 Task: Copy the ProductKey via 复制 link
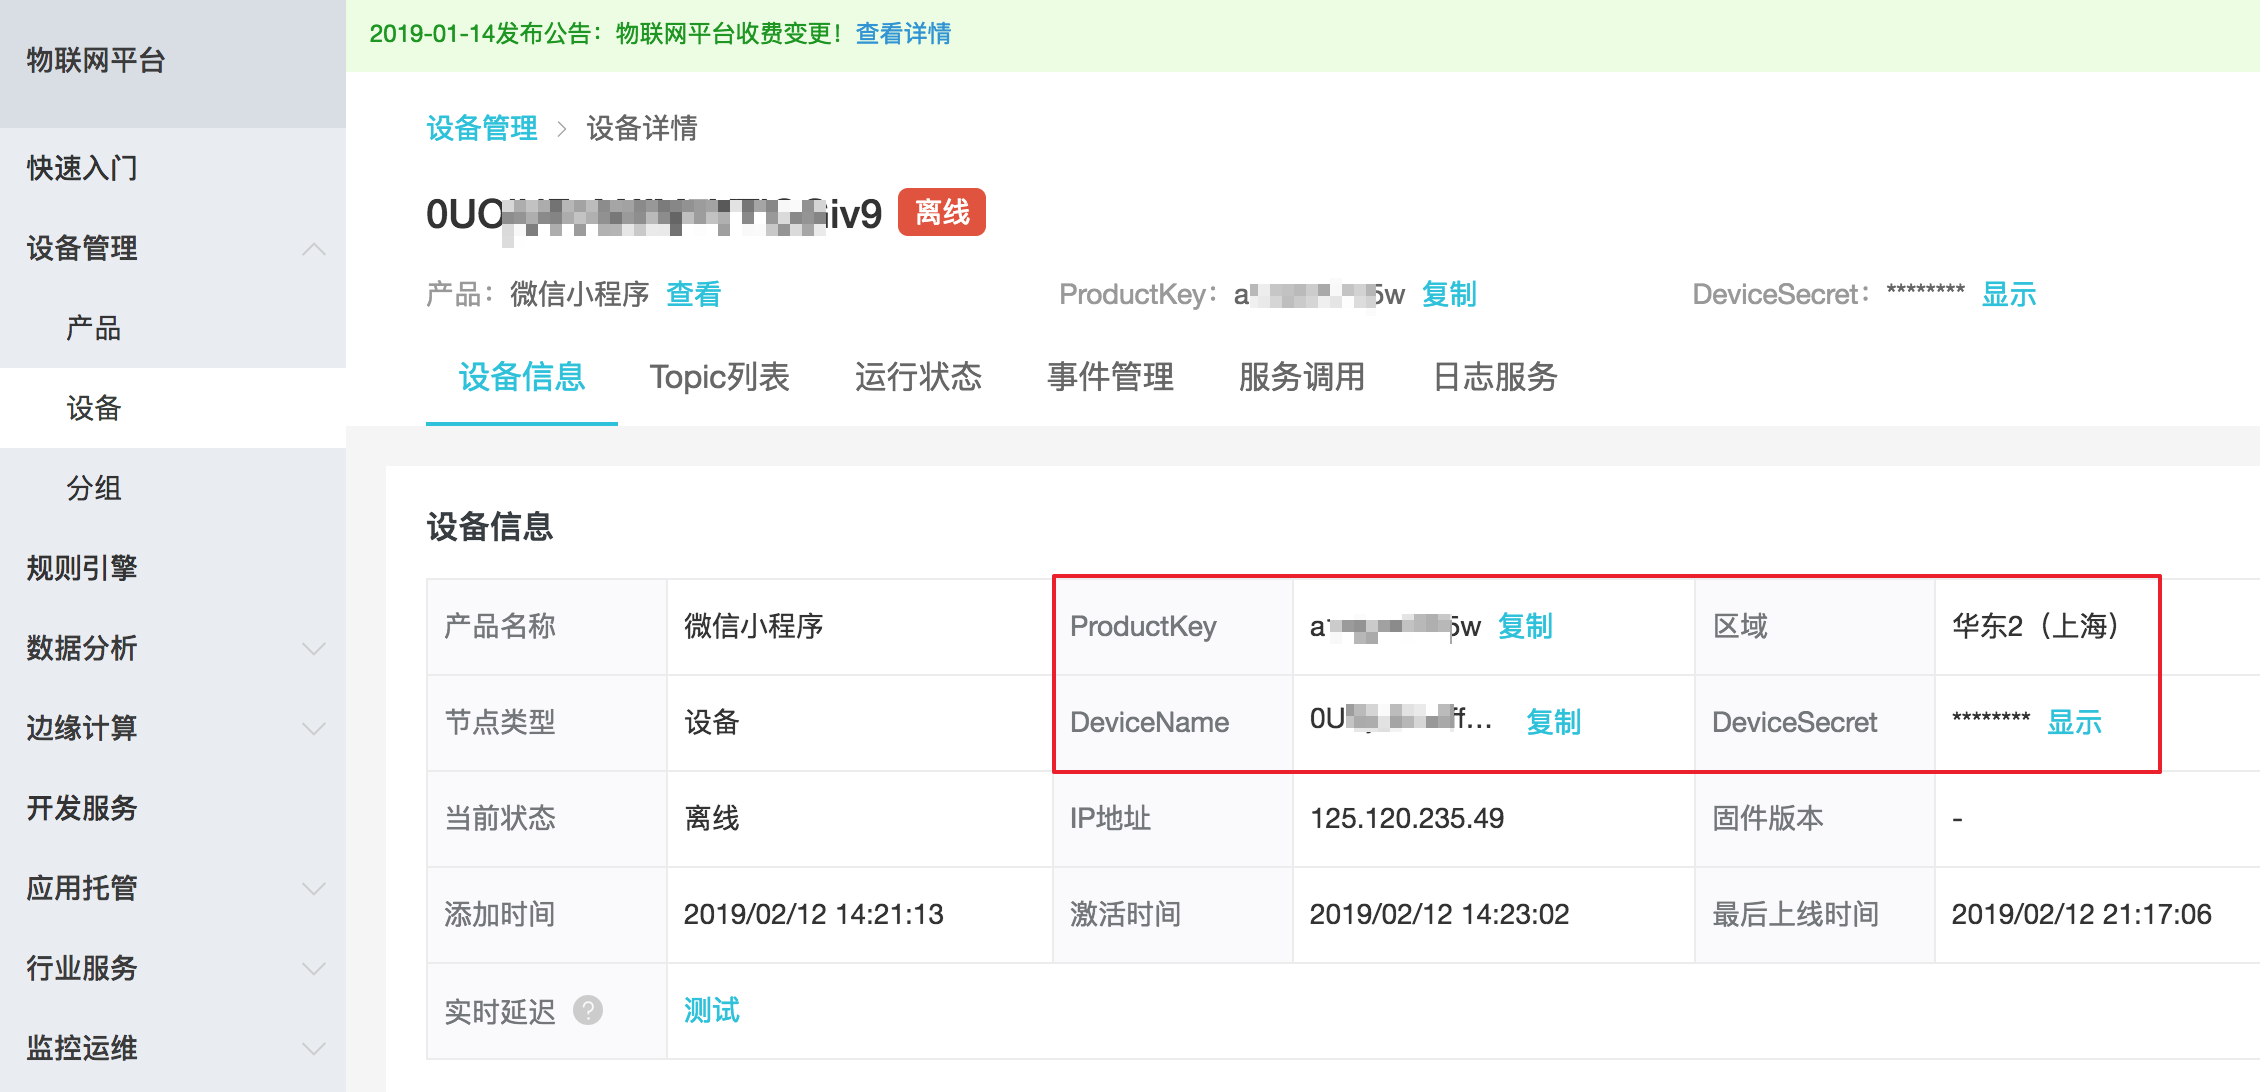point(1524,626)
